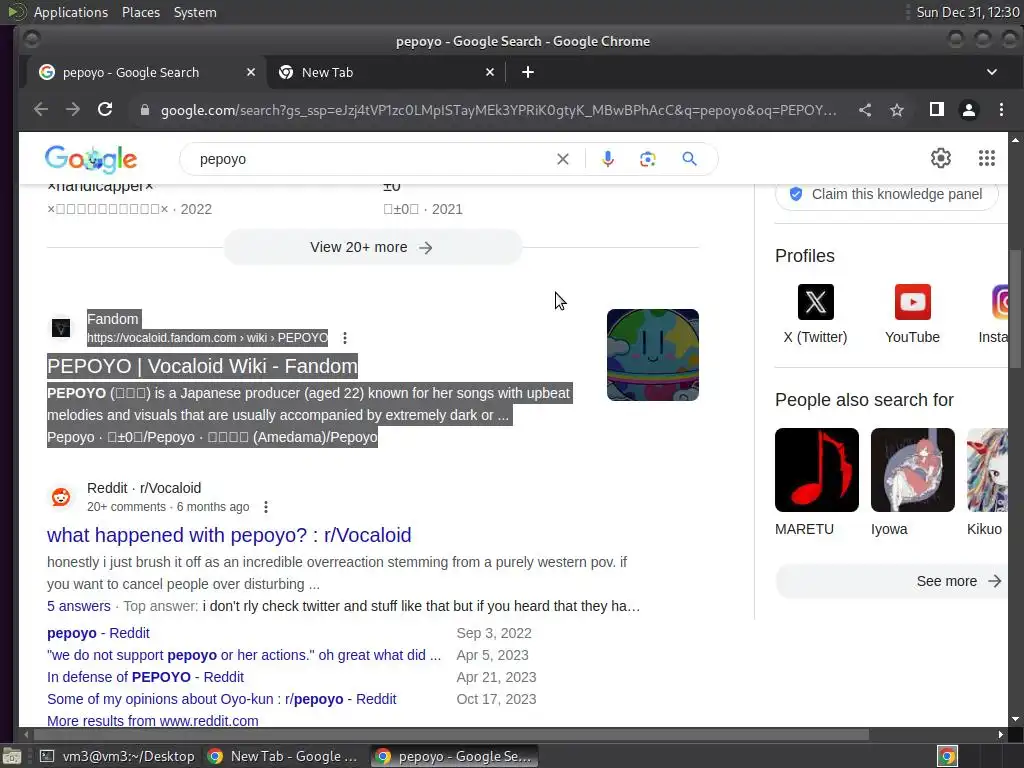This screenshot has height=768, width=1024.
Task: Open PEPOYO Vocaloid Wiki Fandom link
Action: coord(202,366)
